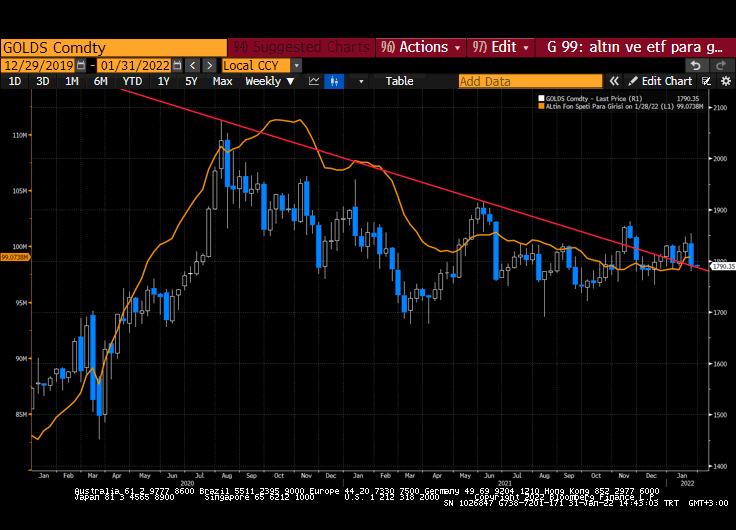Toggle orange Altin Fon Sepeti legend swatch
Screen dimensions: 736x530
[x=541, y=107]
